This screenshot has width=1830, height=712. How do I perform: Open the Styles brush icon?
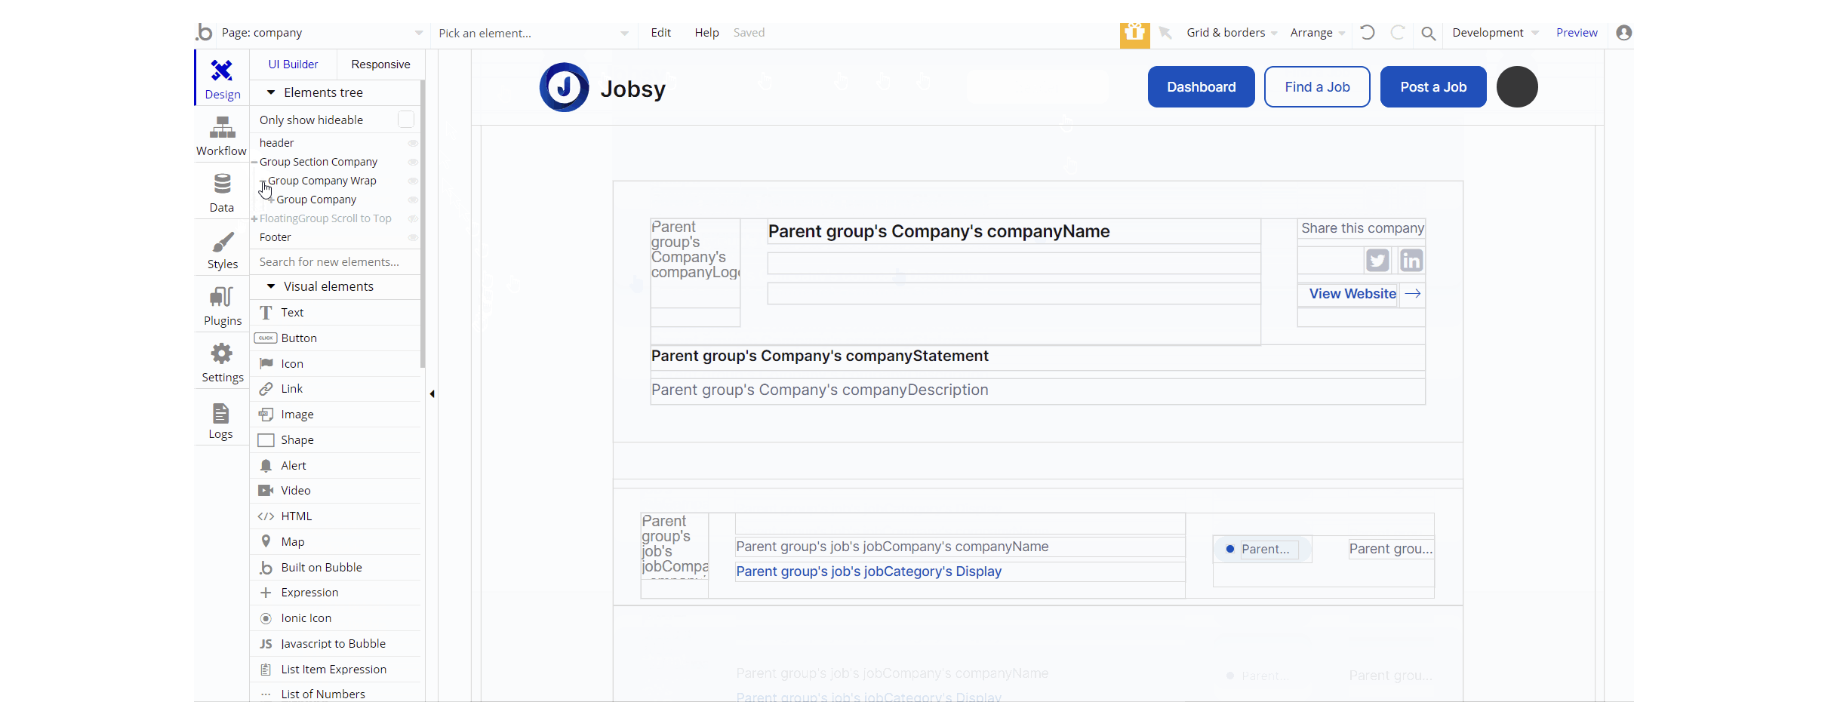(222, 243)
